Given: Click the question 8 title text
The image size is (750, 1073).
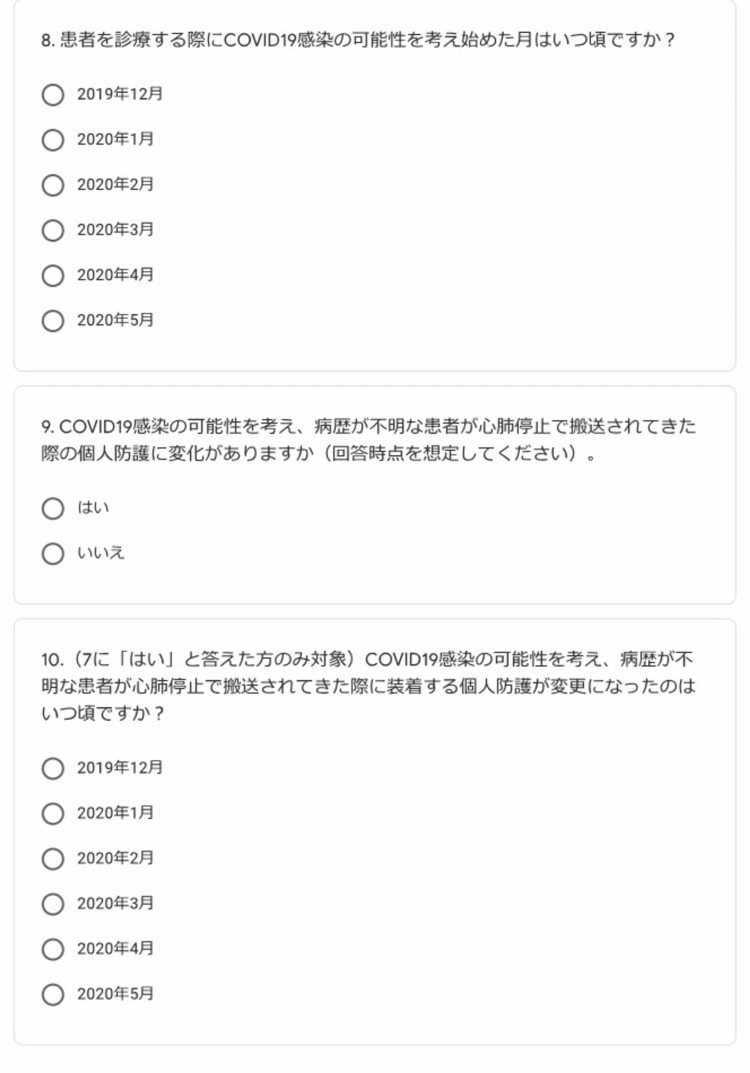Looking at the screenshot, I should tap(358, 40).
